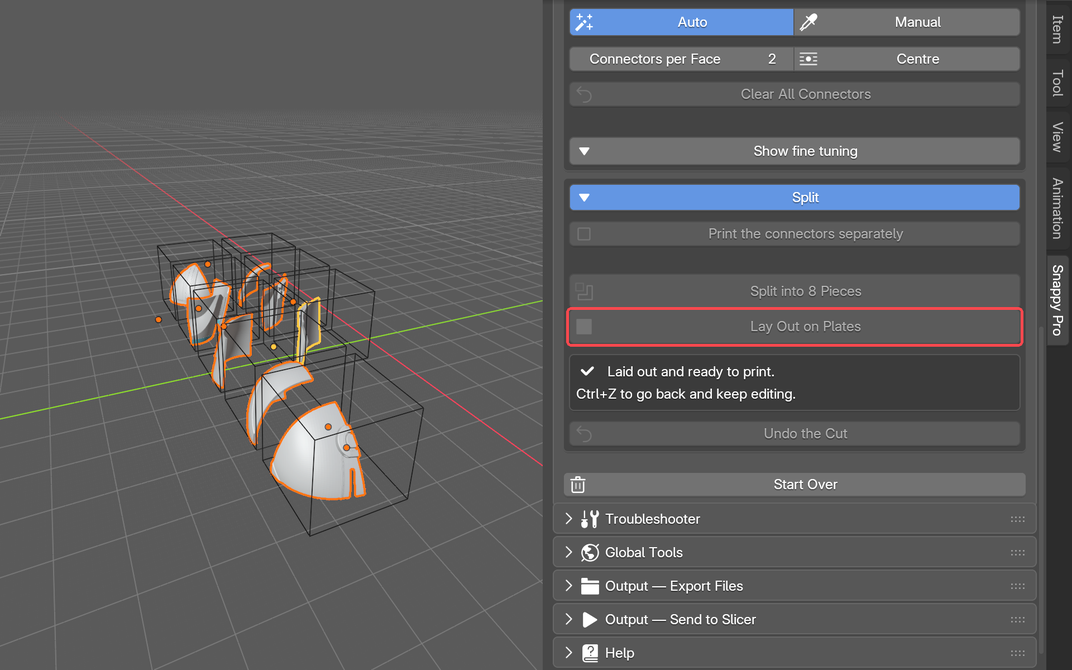This screenshot has width=1072, height=670.
Task: Expand the Help panel chevron
Action: click(x=569, y=653)
